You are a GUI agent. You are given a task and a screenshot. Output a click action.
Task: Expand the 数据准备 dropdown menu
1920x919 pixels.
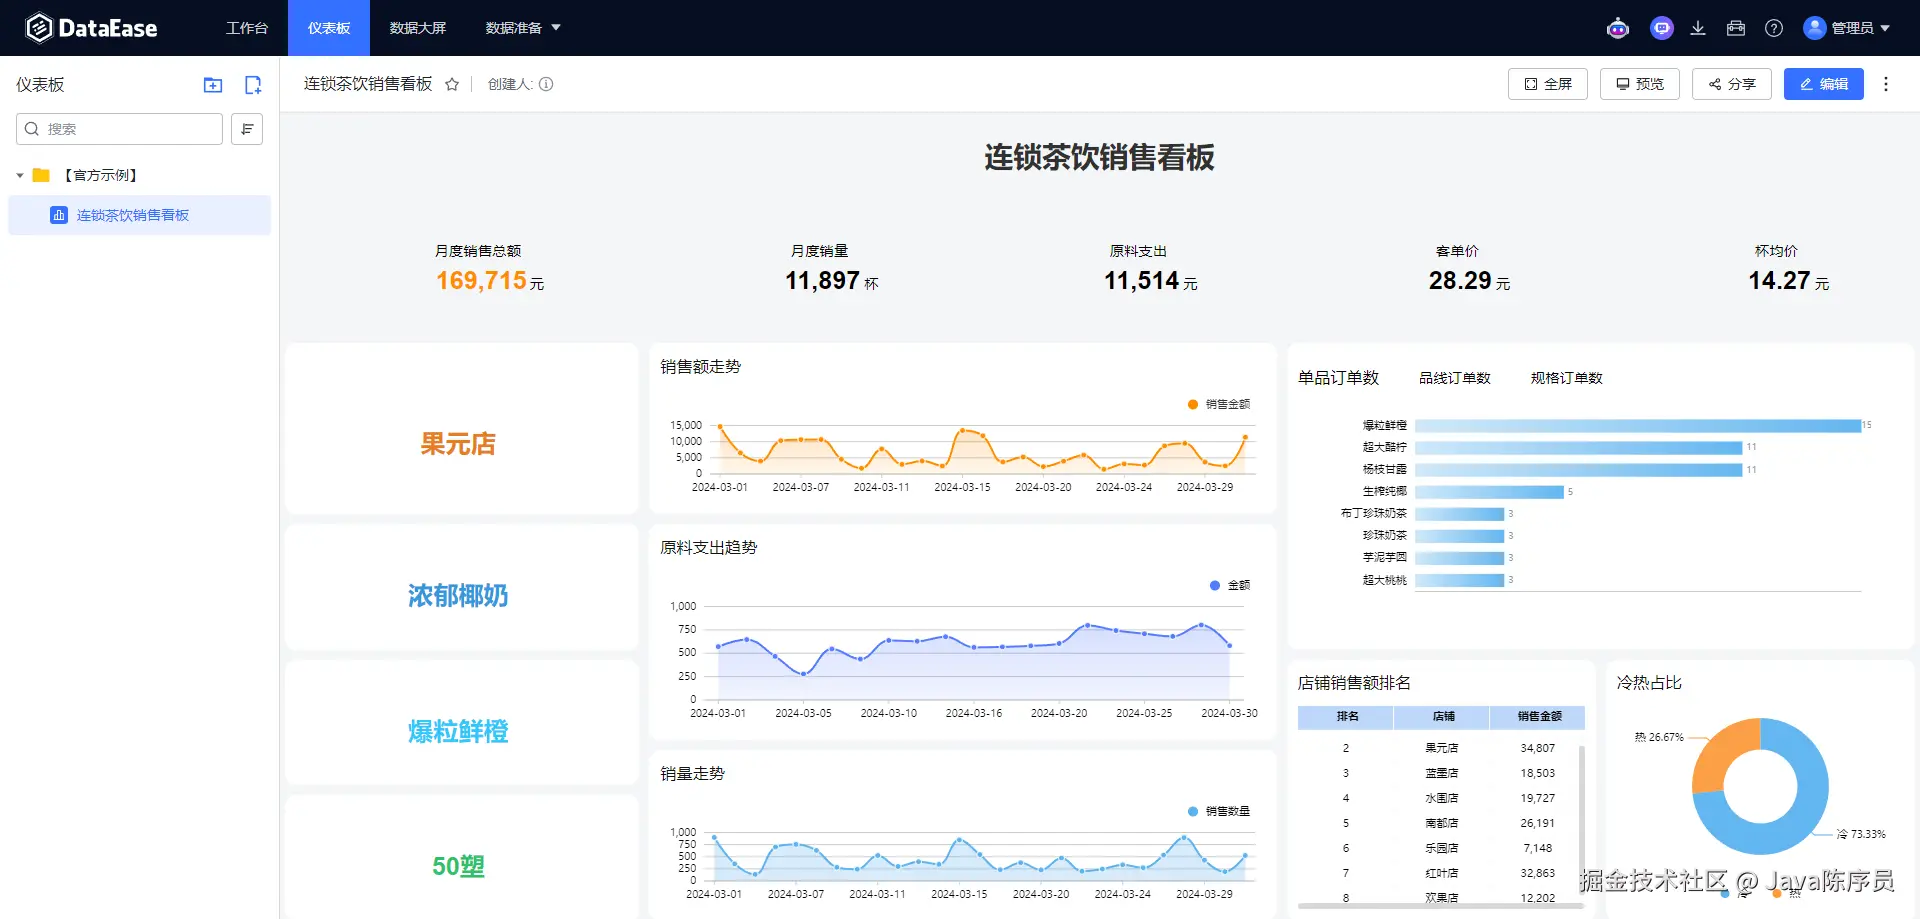pyautogui.click(x=523, y=28)
